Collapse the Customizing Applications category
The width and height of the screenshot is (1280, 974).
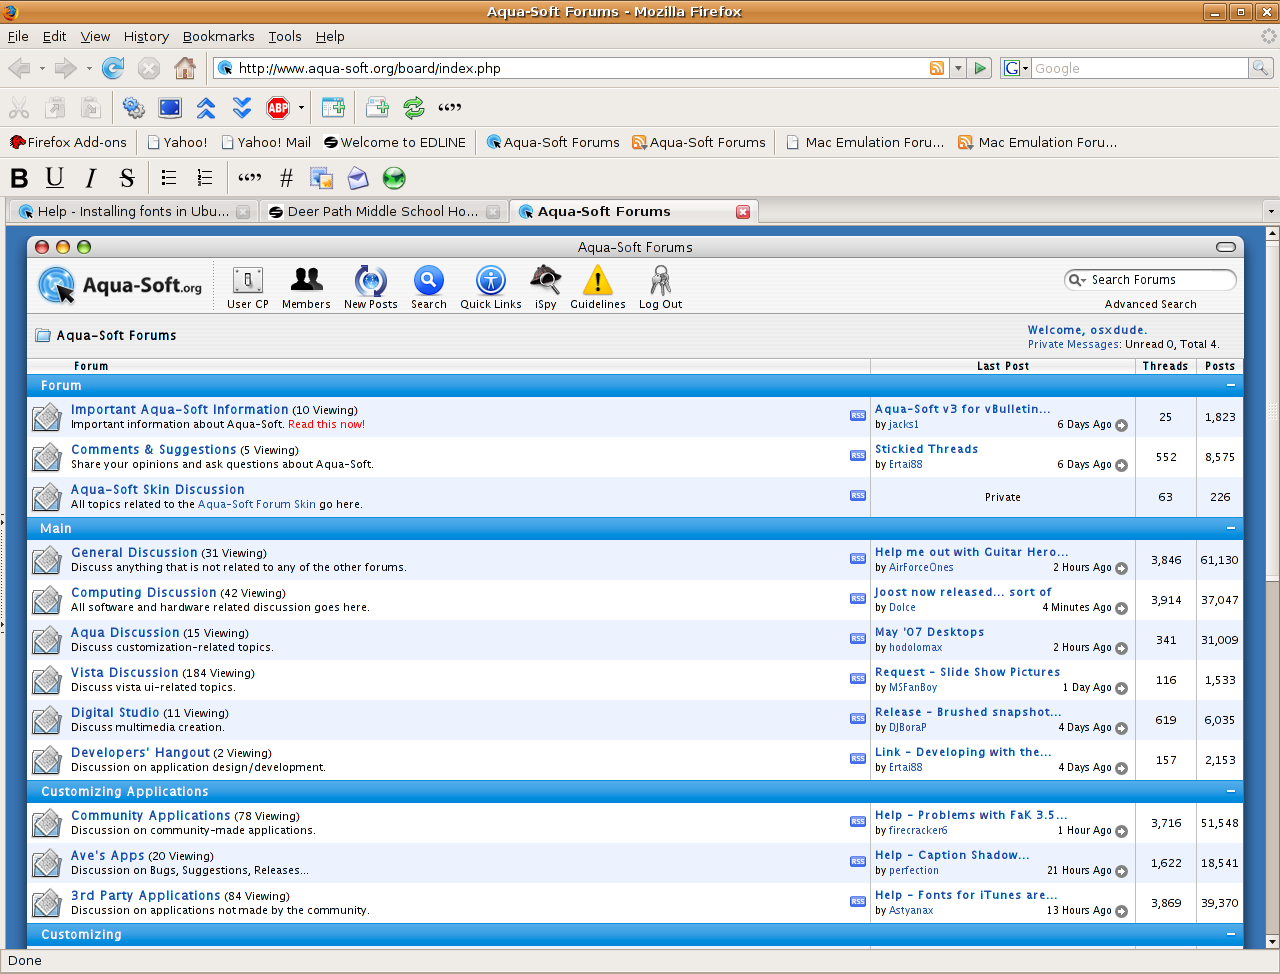pos(1231,791)
